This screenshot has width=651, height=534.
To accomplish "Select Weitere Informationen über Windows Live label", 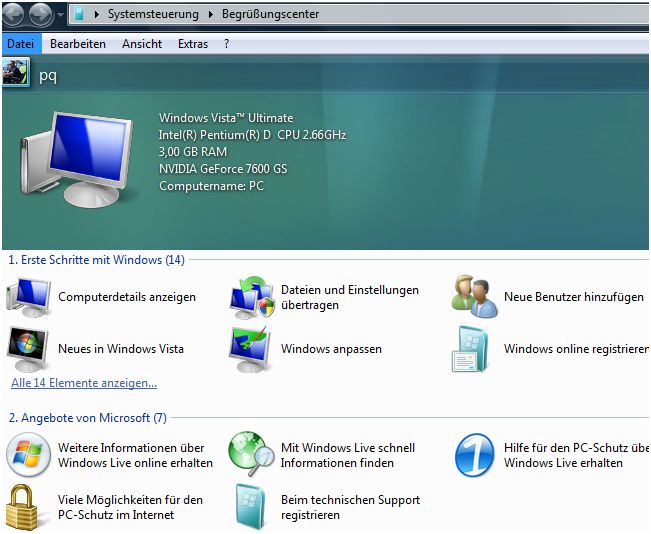I will tap(135, 455).
